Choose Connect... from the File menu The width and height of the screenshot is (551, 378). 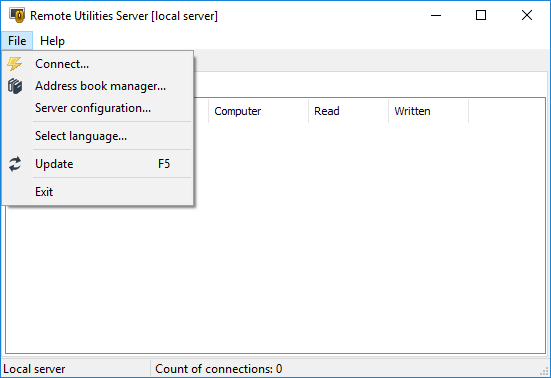point(98,64)
